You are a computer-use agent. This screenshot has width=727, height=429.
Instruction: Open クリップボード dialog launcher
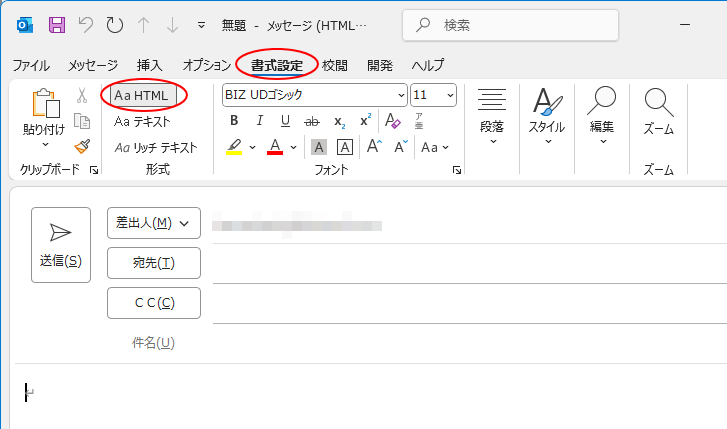94,170
